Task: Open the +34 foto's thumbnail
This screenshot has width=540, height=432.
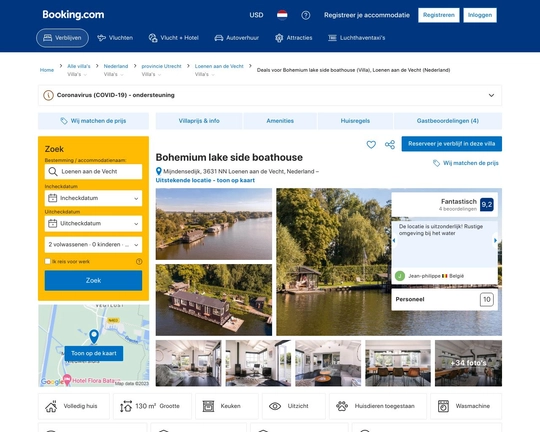Action: coord(468,363)
